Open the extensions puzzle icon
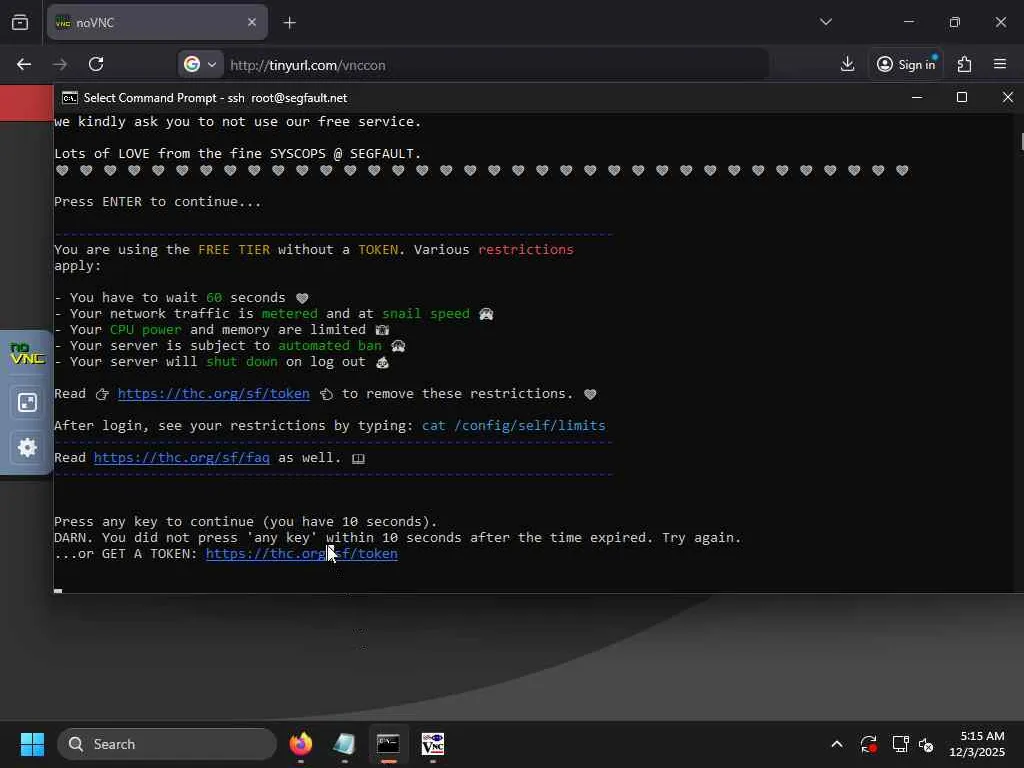The image size is (1024, 768). pyautogui.click(x=965, y=64)
